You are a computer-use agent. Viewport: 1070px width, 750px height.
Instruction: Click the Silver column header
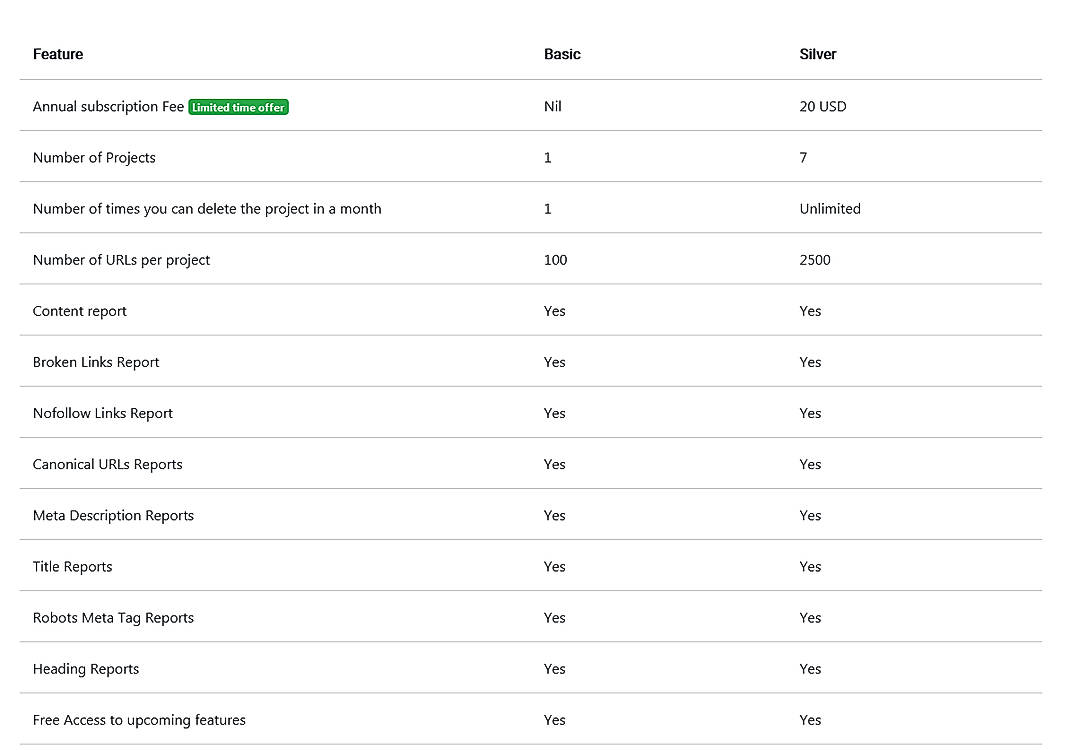pyautogui.click(x=818, y=54)
